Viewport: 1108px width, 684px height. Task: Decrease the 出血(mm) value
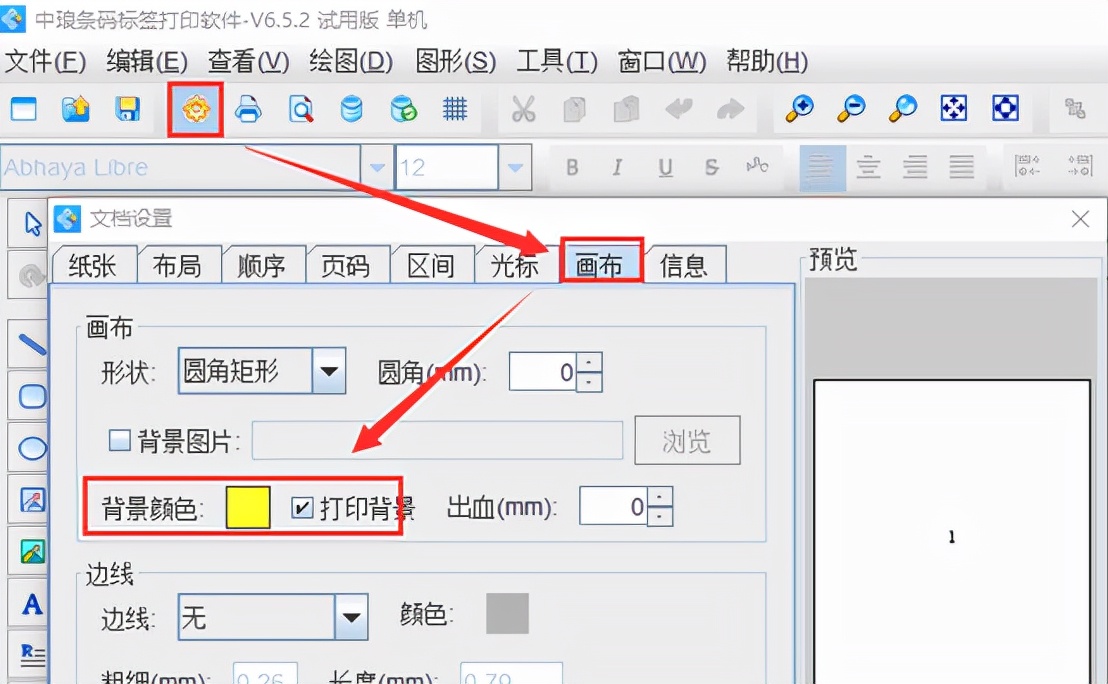(659, 517)
